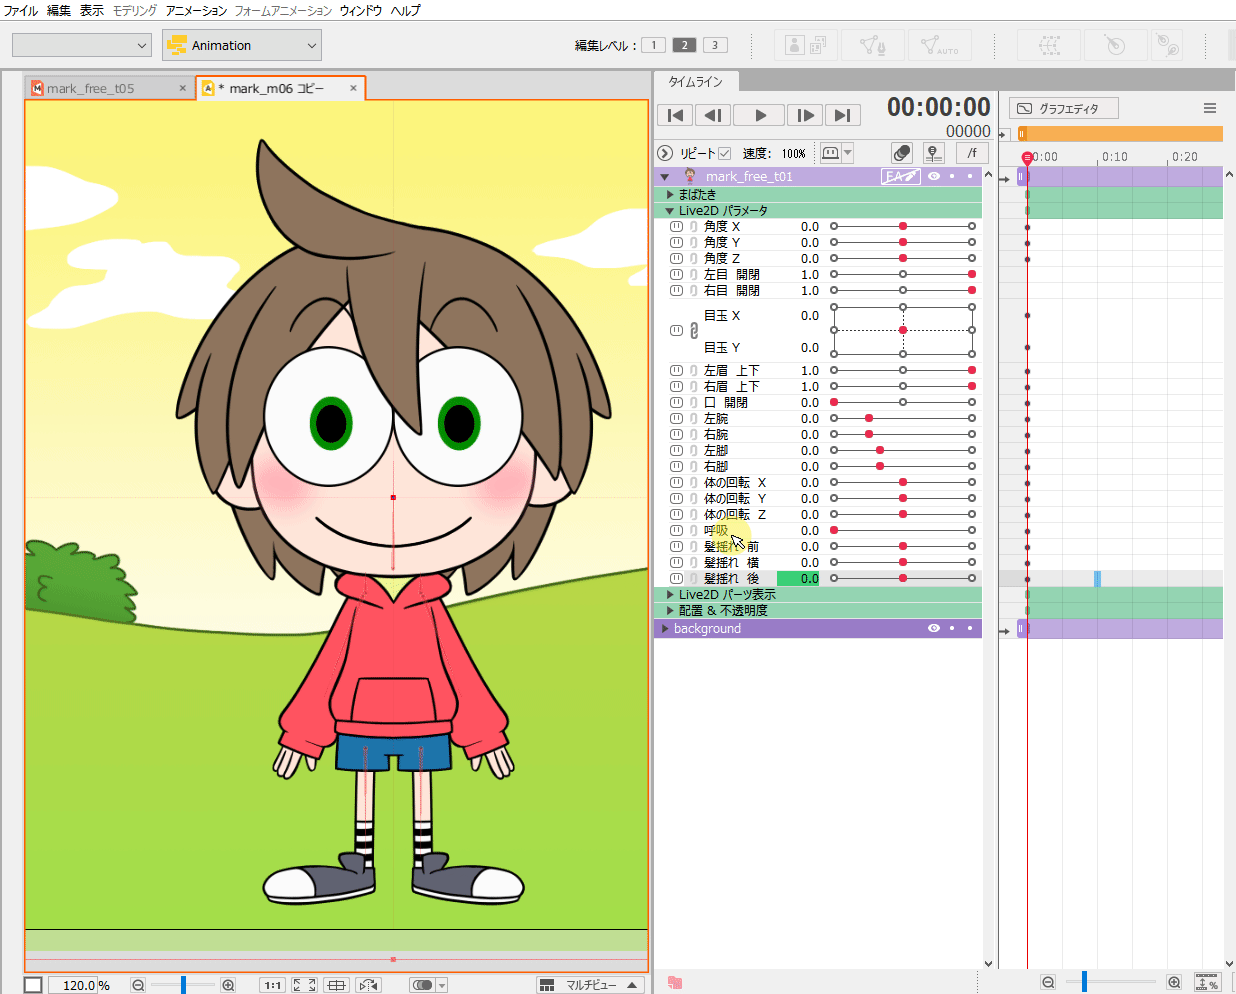Open the アニメーション menu
Viewport: 1236px width, 994px height.
[194, 10]
